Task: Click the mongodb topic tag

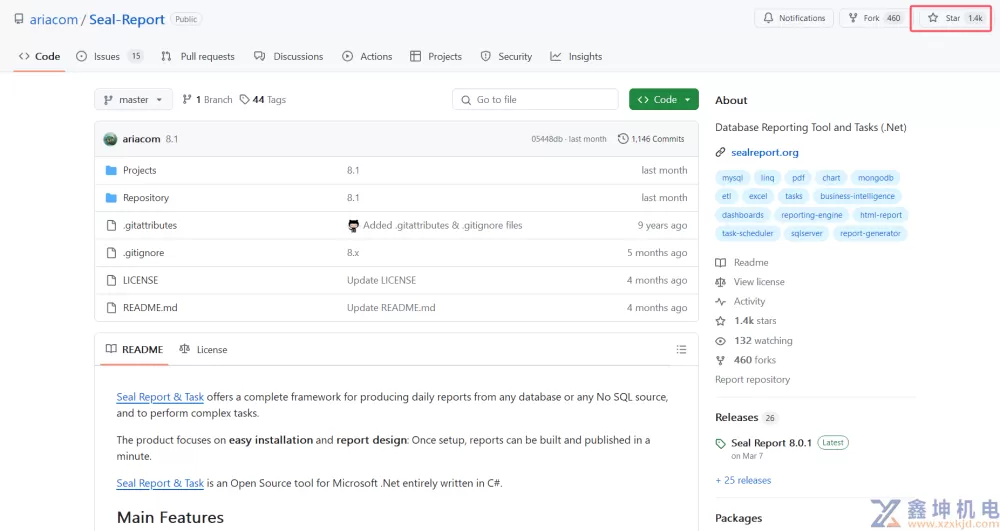Action: [x=876, y=178]
